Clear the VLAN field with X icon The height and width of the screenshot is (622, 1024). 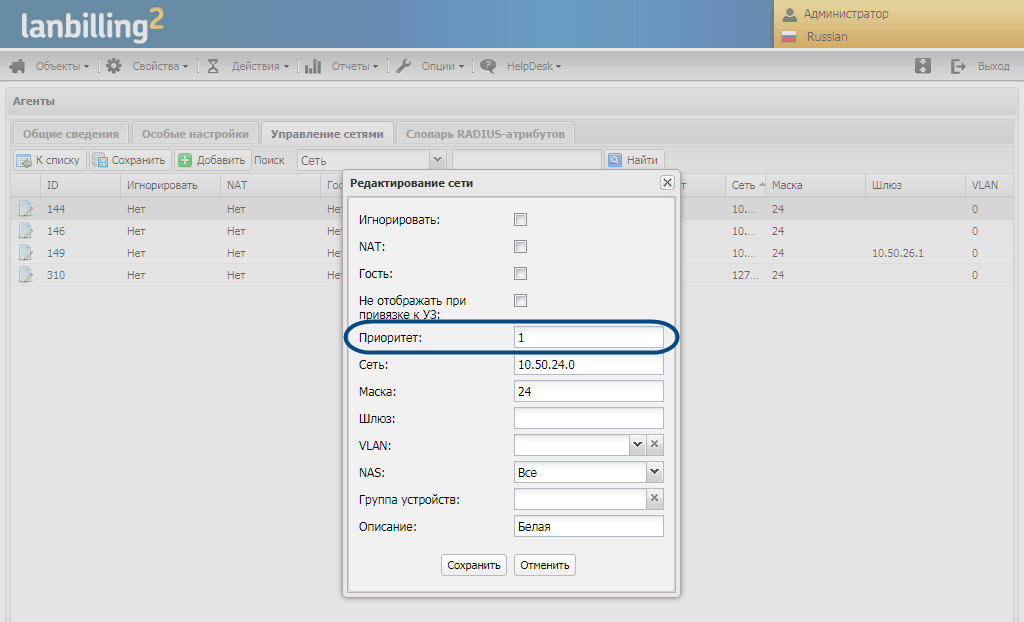coord(654,445)
